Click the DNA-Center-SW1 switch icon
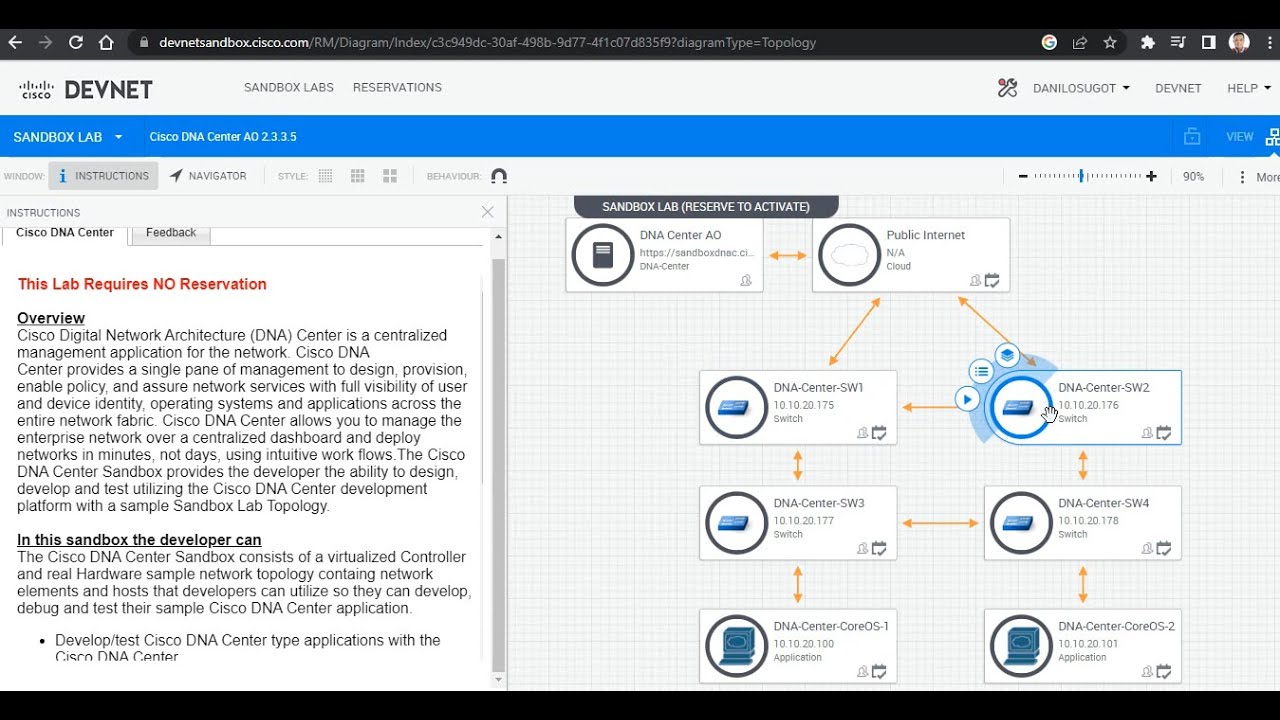Image resolution: width=1280 pixels, height=720 pixels. (x=736, y=407)
